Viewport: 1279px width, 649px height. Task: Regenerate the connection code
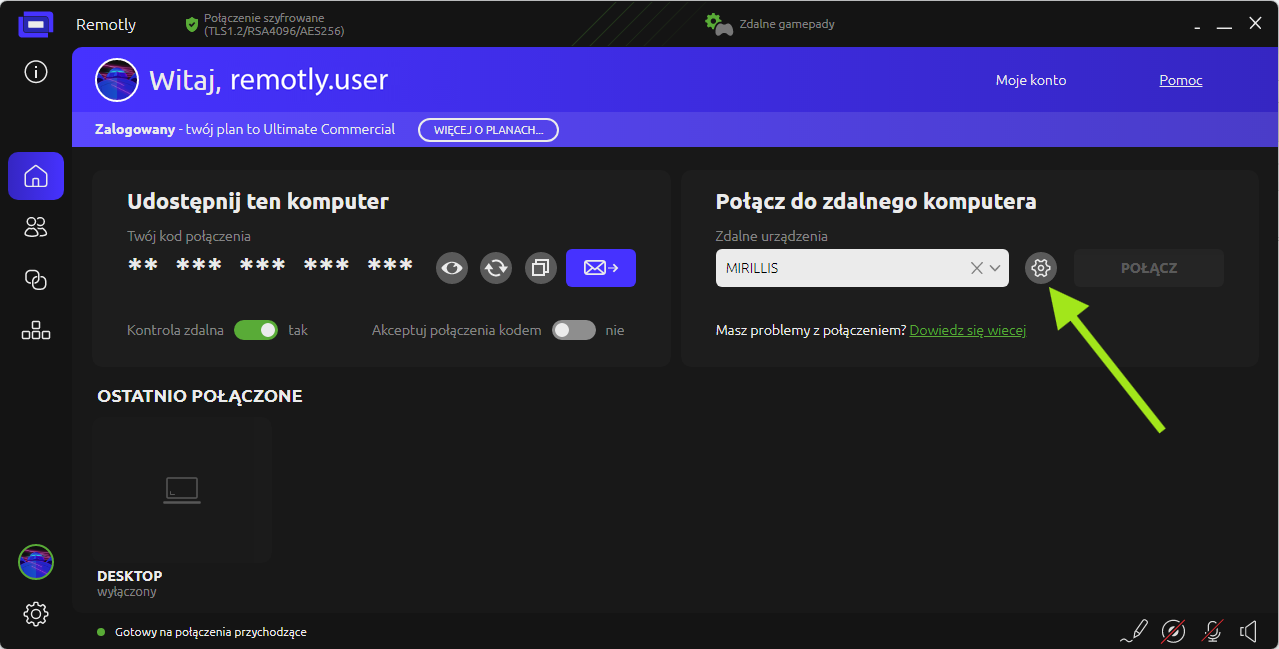[x=496, y=268]
